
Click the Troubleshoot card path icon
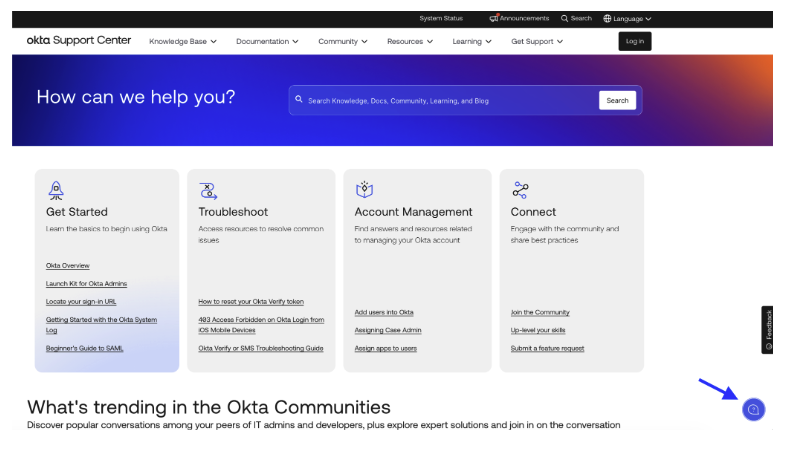208,191
